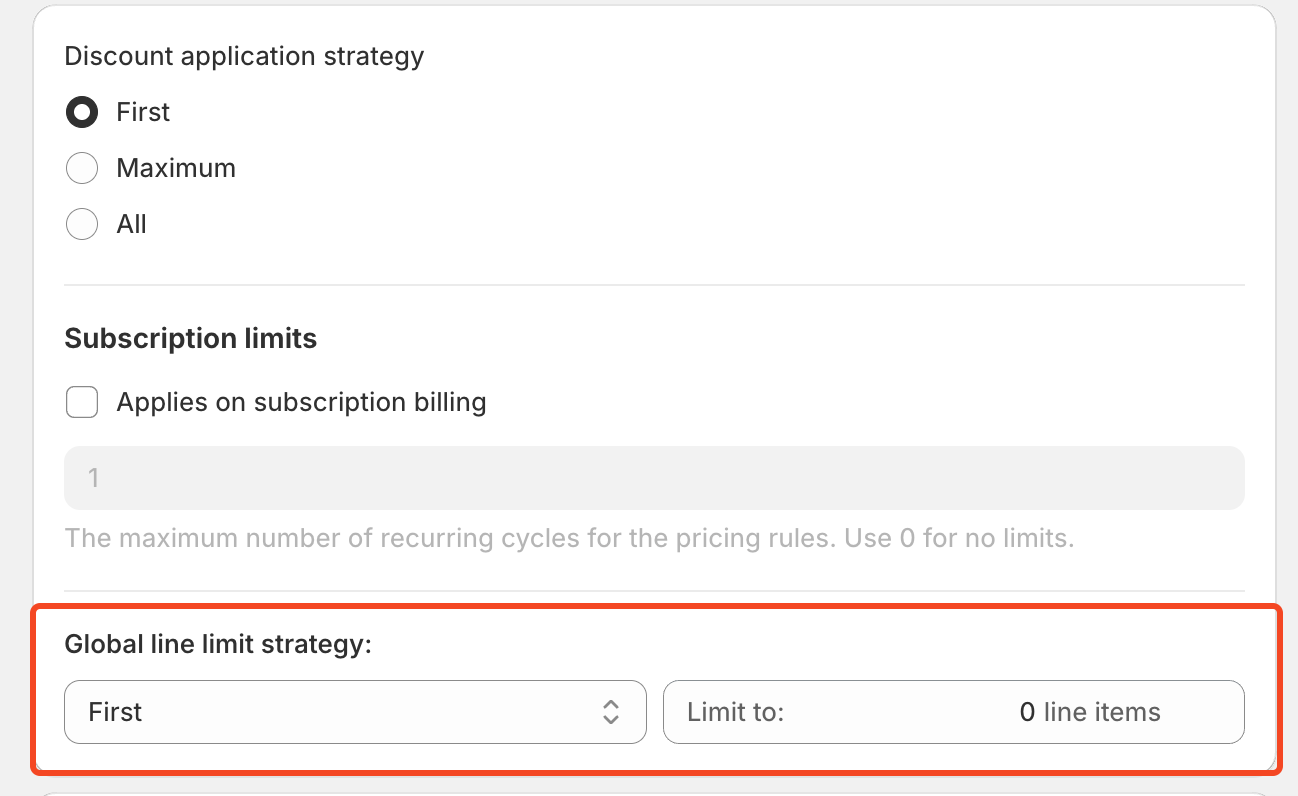Click the "Maximum" option label text

click(x=176, y=168)
